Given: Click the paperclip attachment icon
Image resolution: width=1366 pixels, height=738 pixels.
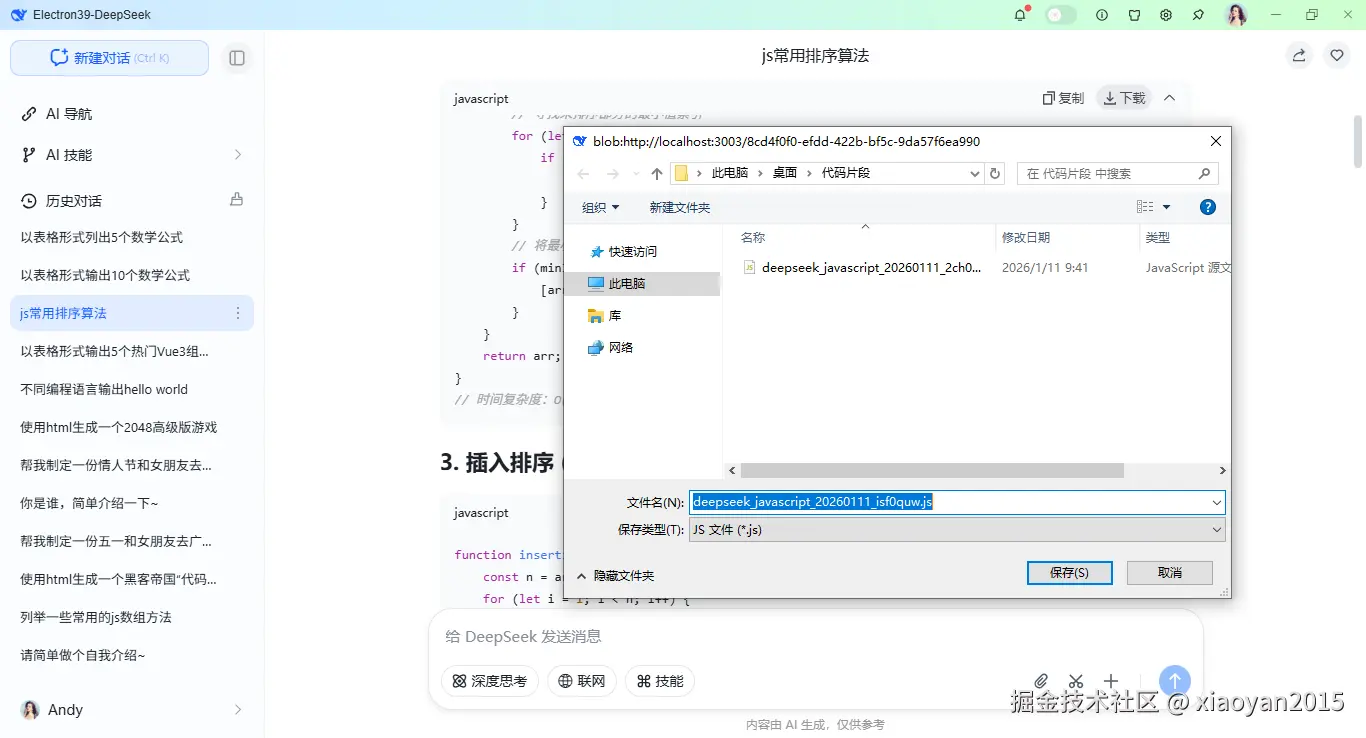Looking at the screenshot, I should pyautogui.click(x=1040, y=680).
